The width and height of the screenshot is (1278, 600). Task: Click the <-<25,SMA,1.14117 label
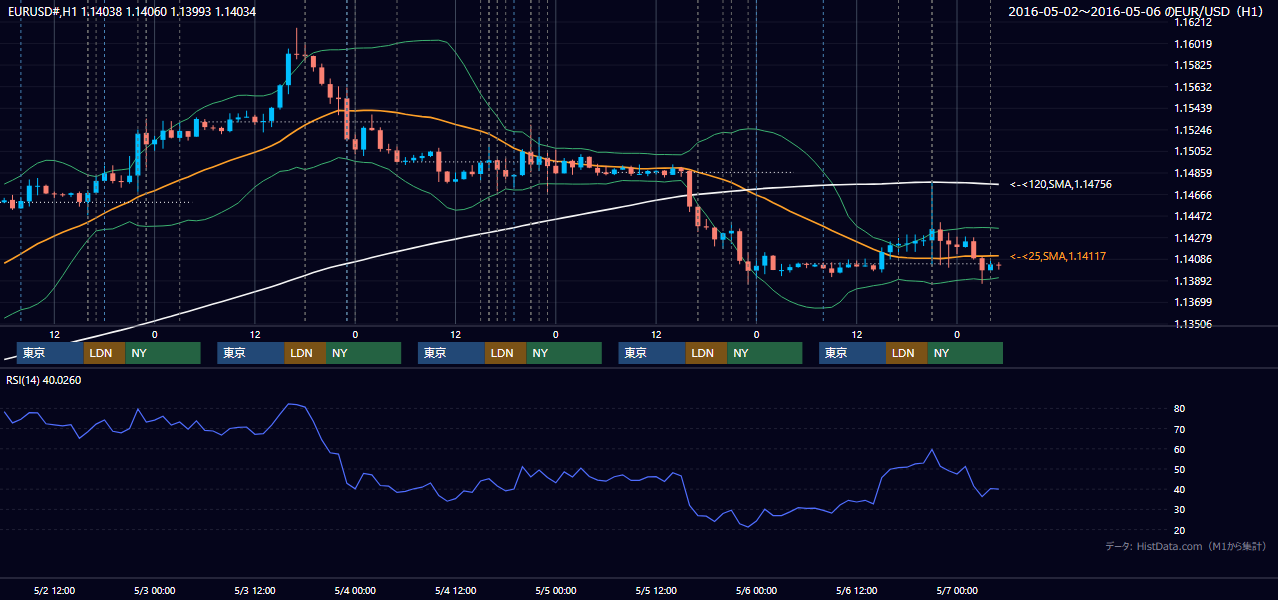1058,257
